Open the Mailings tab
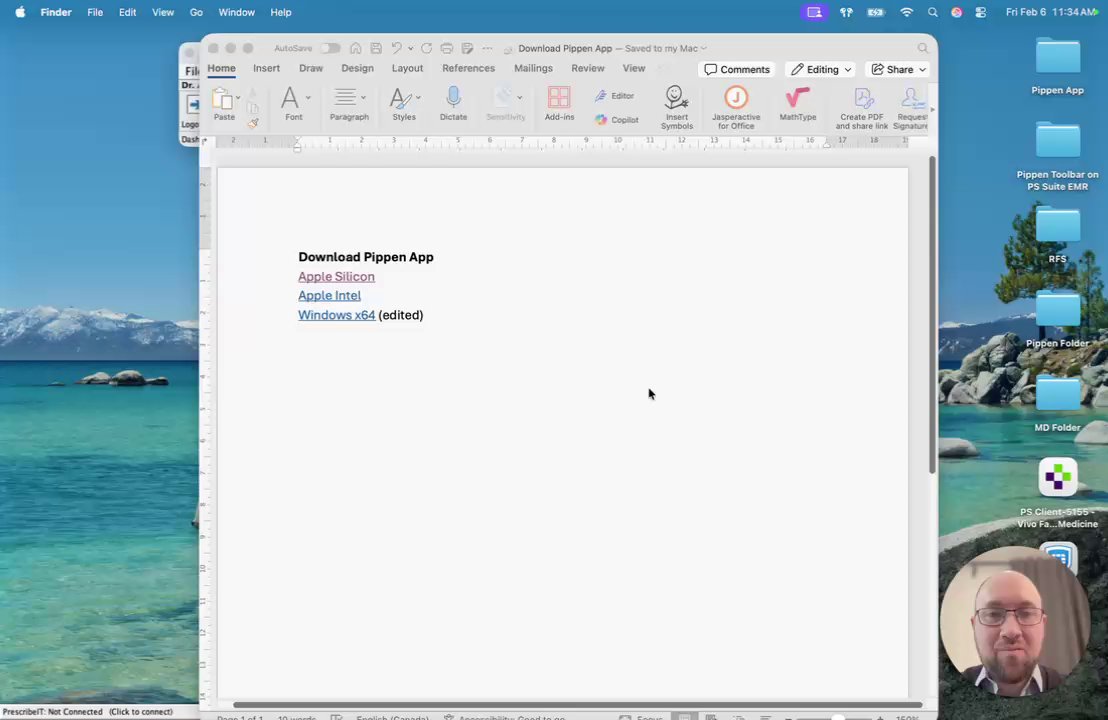1108x720 pixels. [534, 69]
